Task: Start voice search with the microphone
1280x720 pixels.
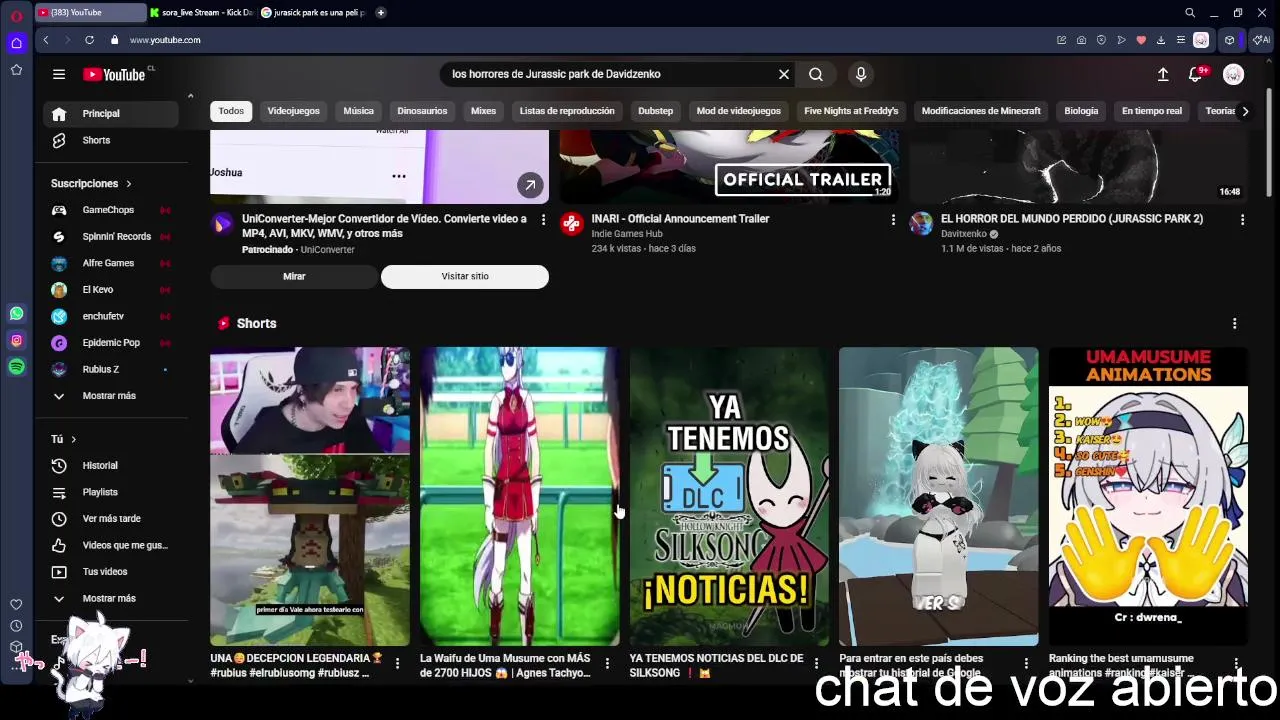Action: (861, 74)
